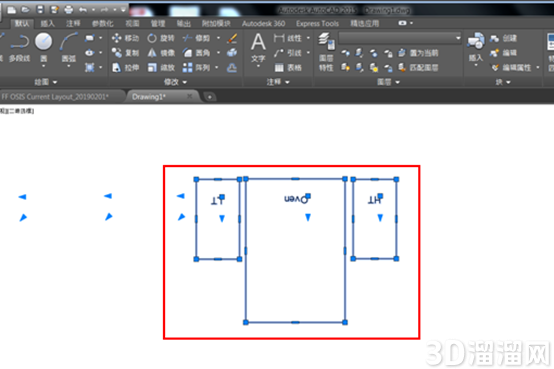
Task: Click the grip on the Oven text
Action: [308, 196]
